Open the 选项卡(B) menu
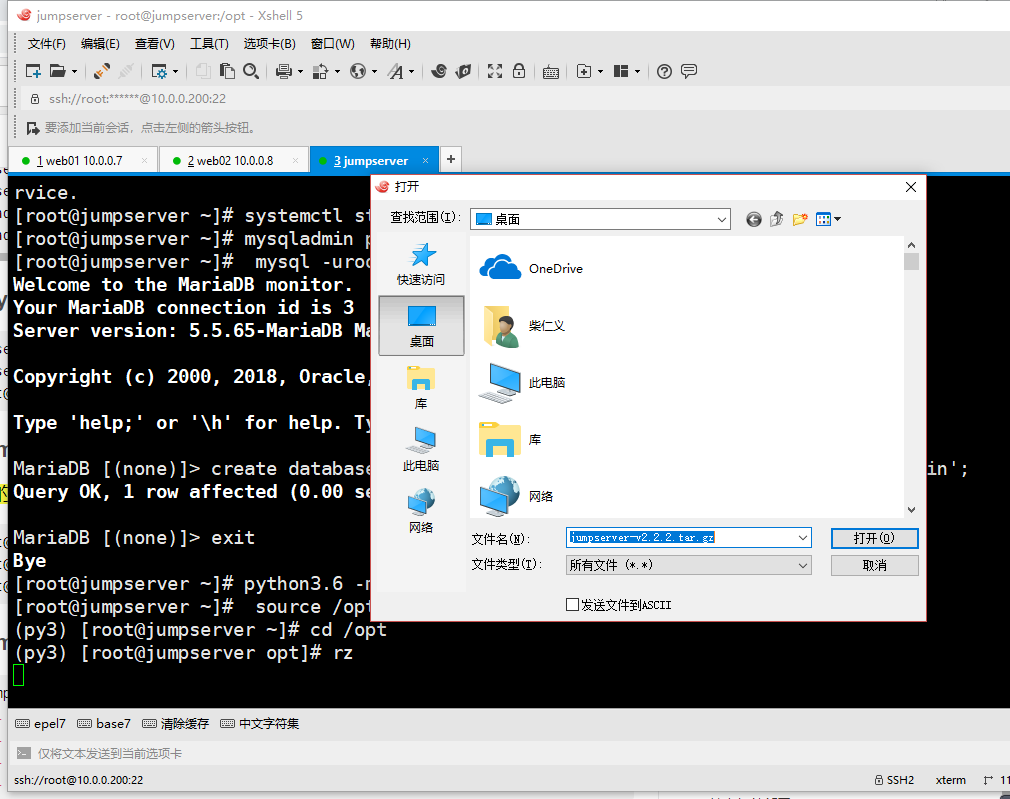1010x799 pixels. click(269, 44)
